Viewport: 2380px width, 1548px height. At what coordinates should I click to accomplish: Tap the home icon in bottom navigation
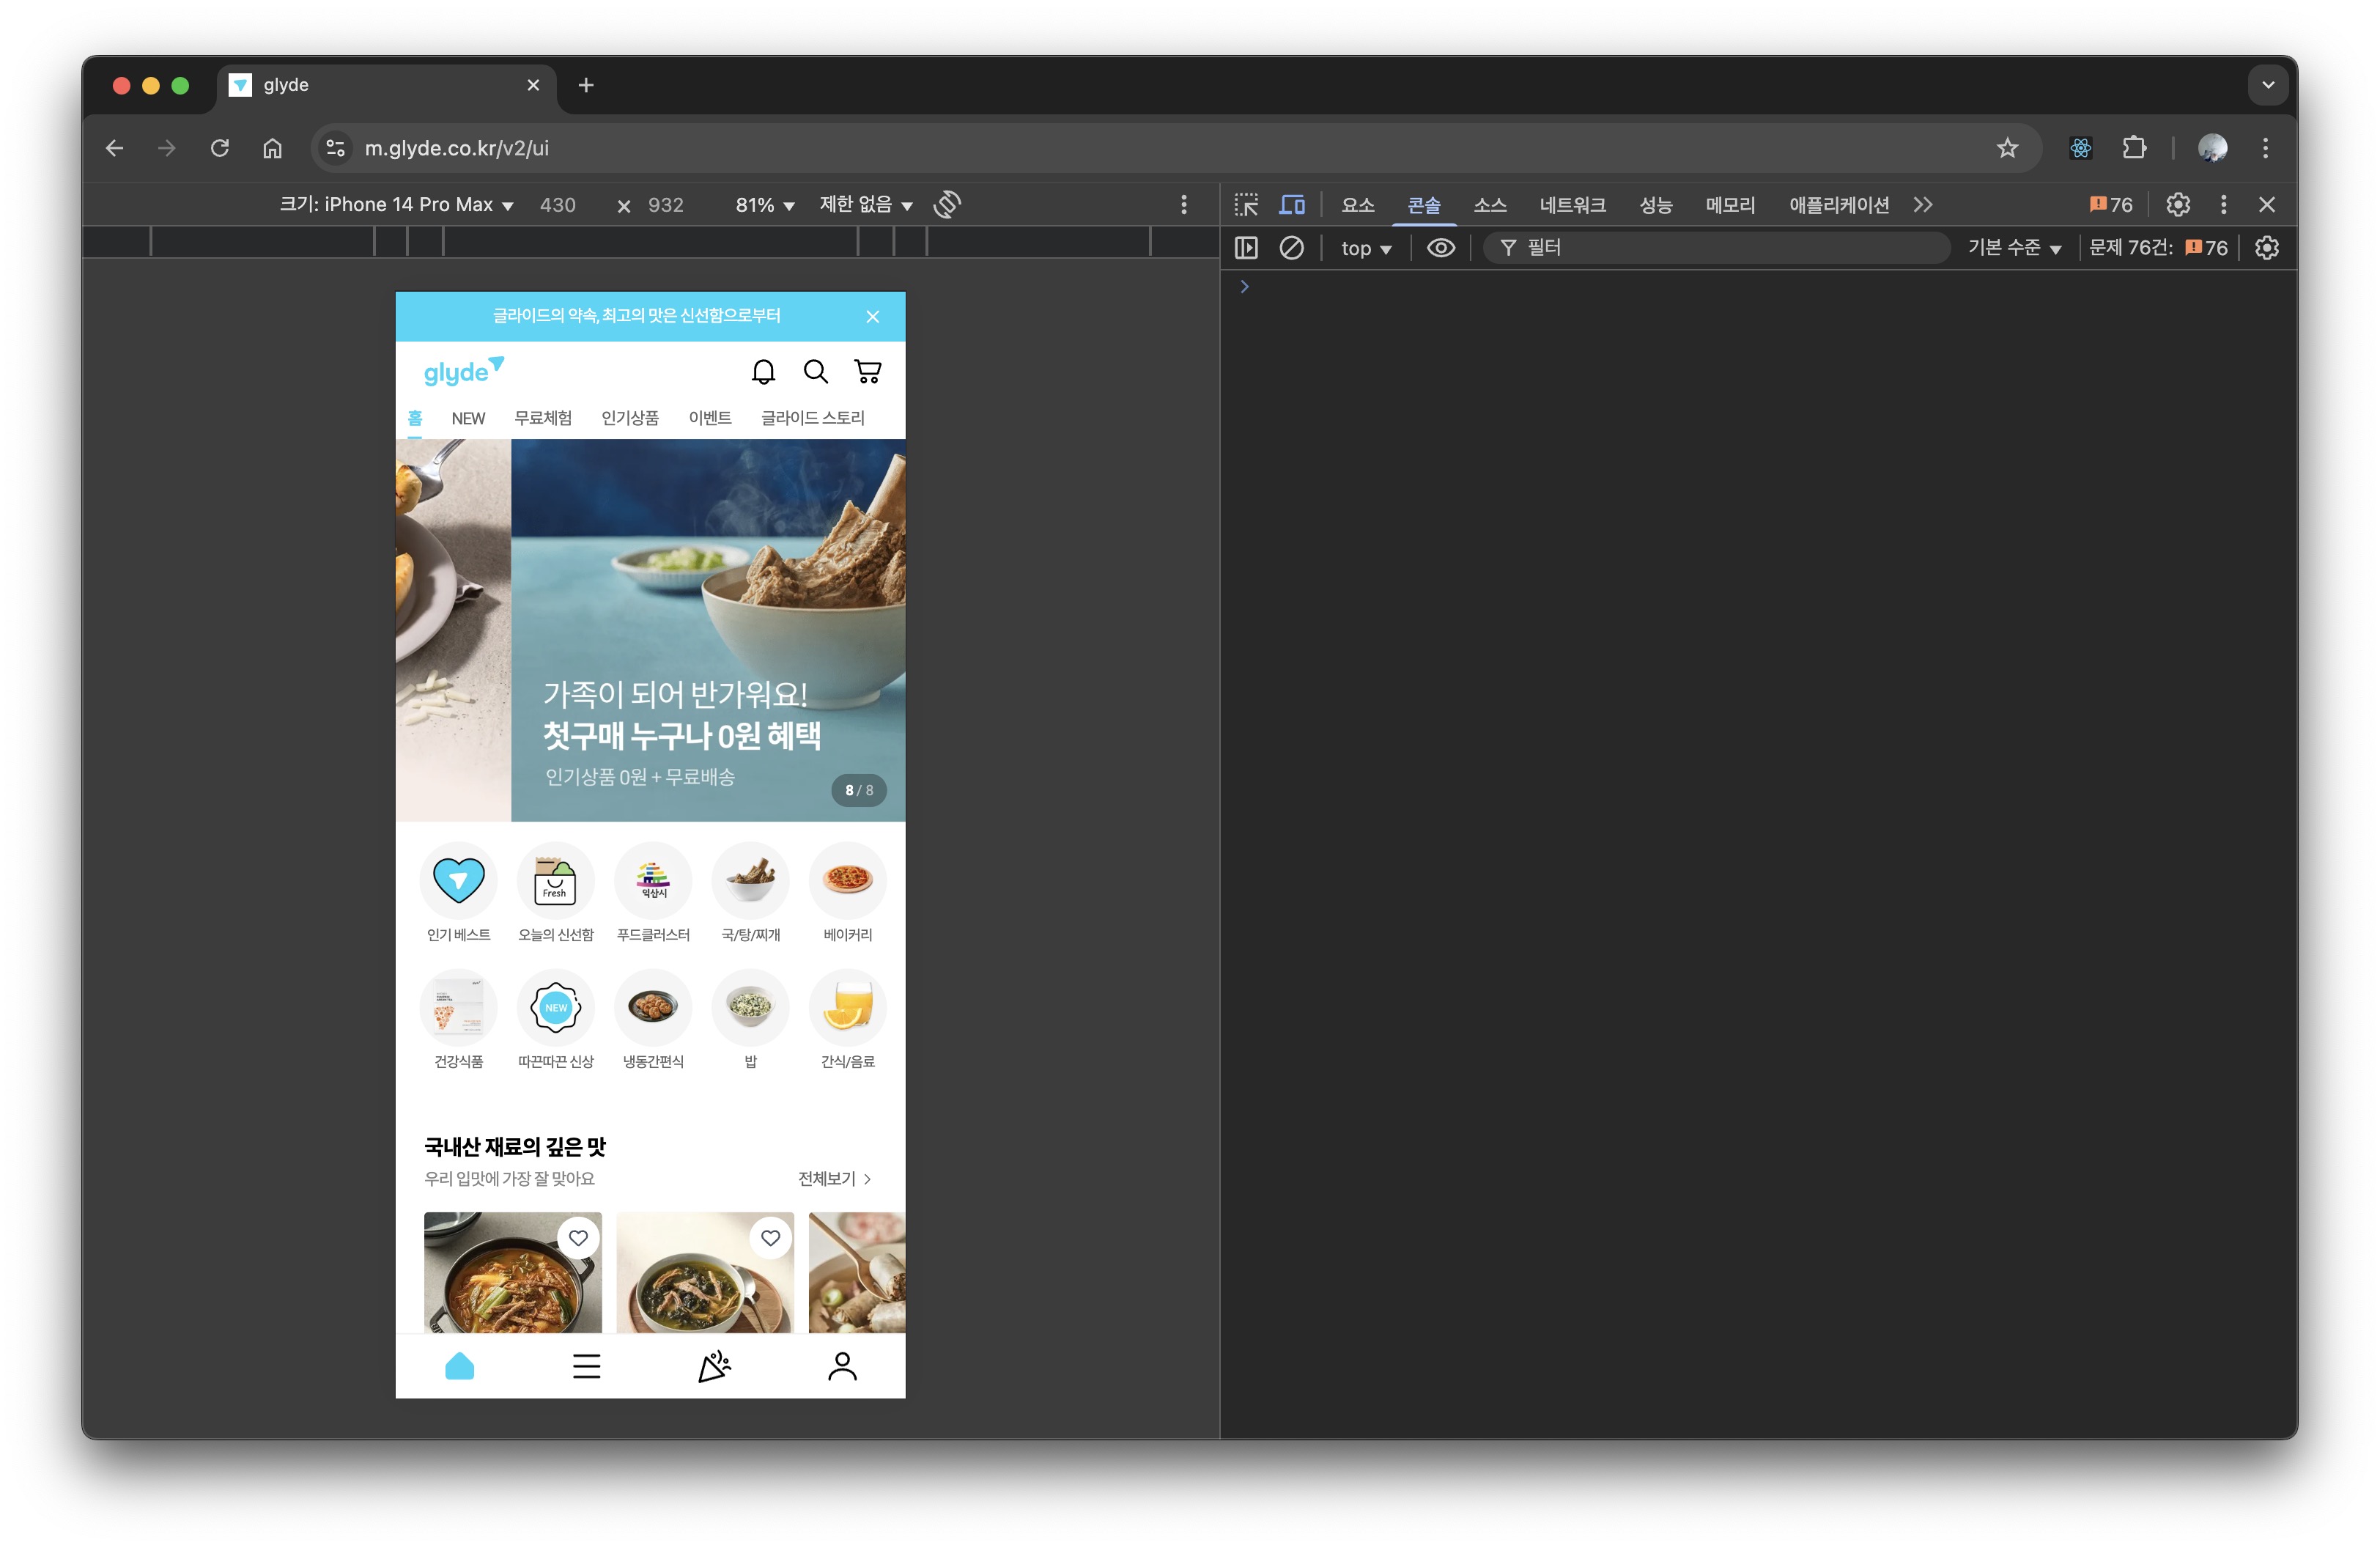[x=459, y=1366]
